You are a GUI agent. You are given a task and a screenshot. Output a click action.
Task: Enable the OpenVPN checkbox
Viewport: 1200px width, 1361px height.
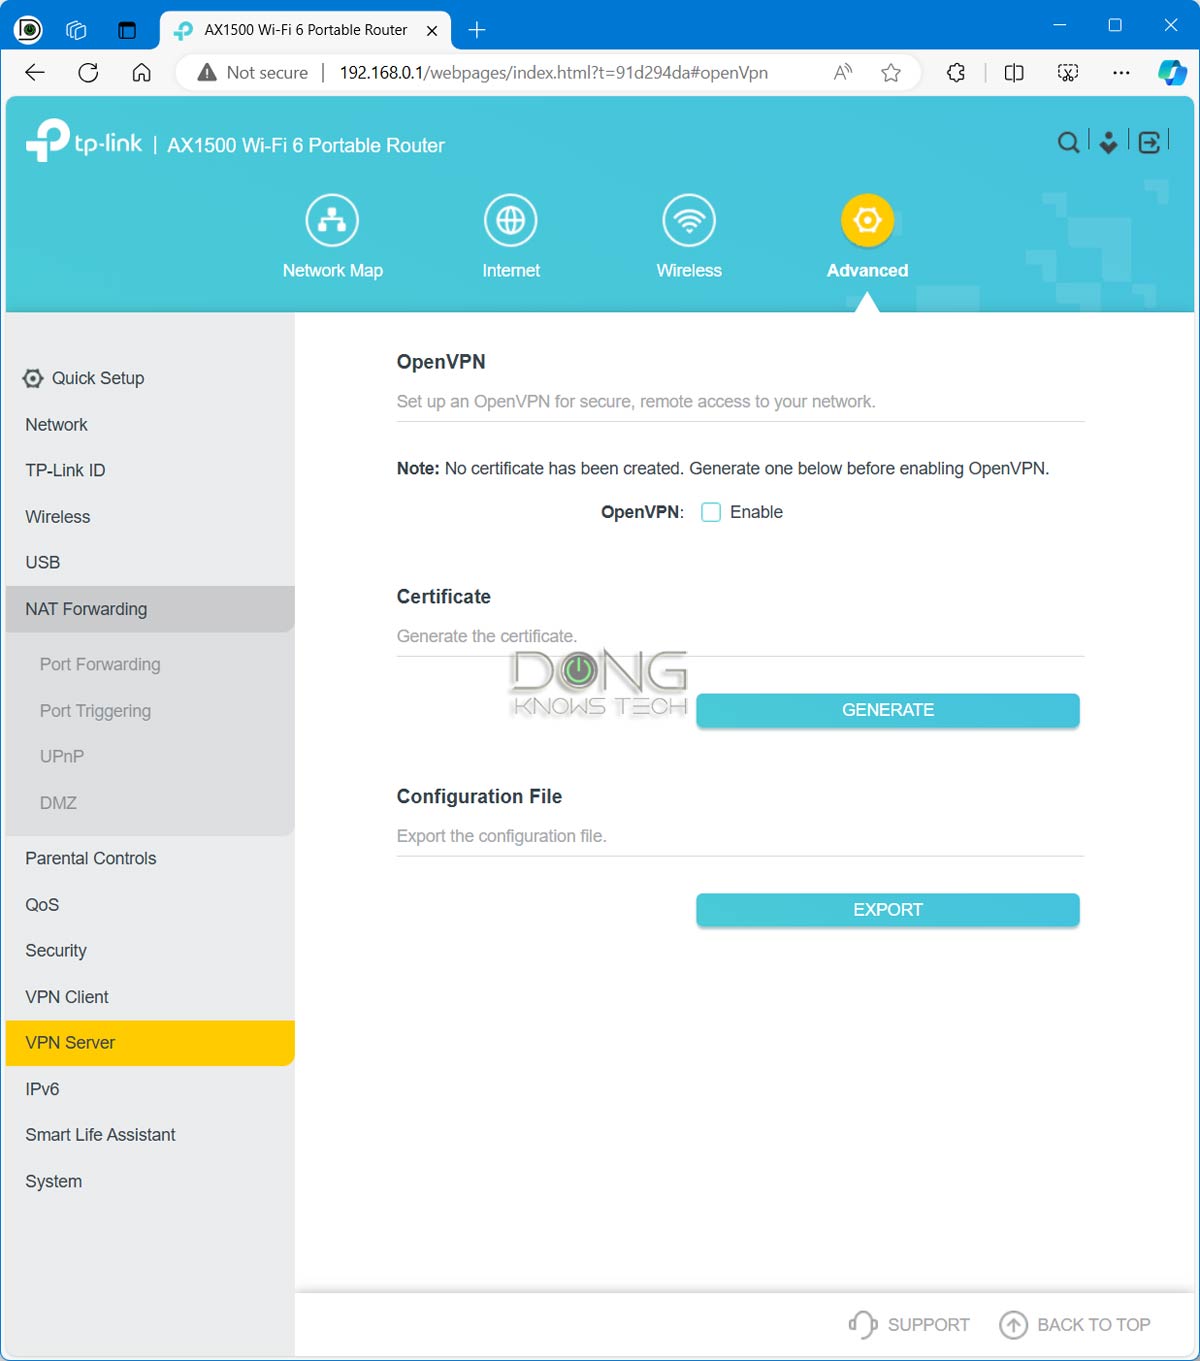(711, 512)
